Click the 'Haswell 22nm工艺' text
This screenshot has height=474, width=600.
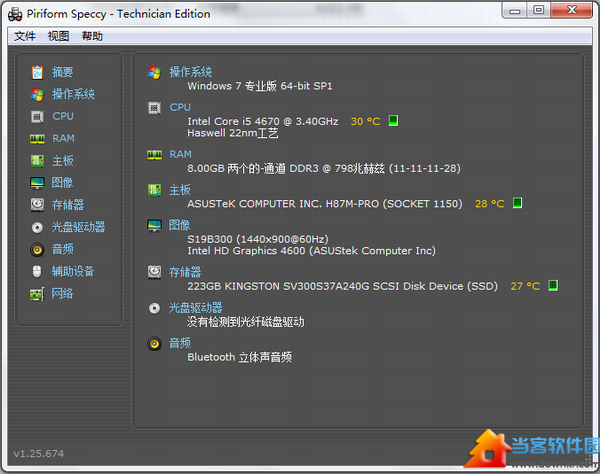pyautogui.click(x=233, y=133)
